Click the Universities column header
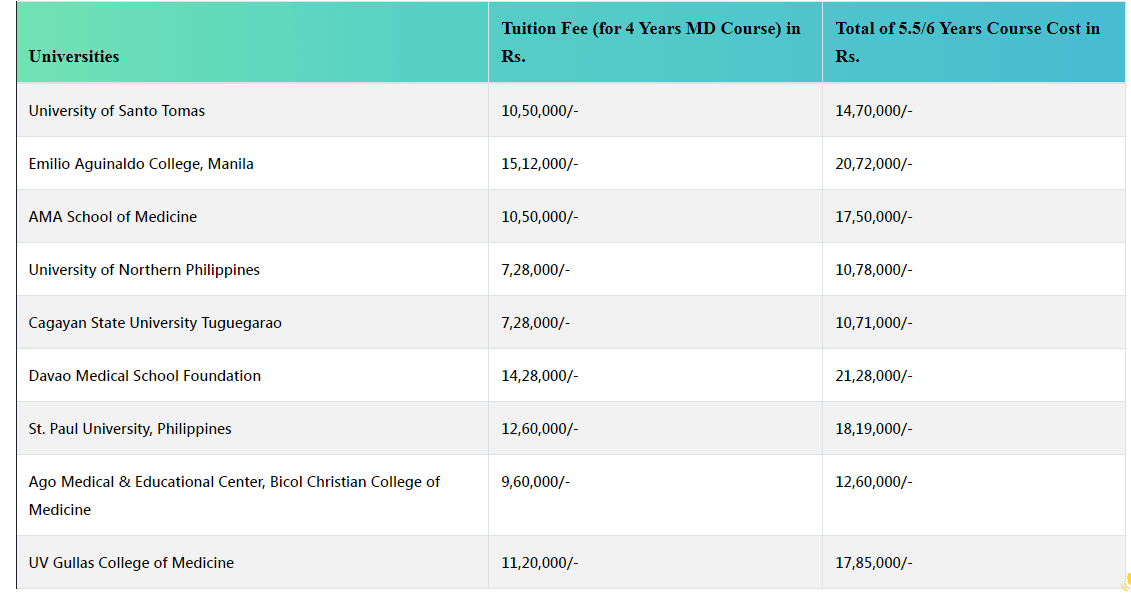This screenshot has height=599, width=1131. (x=74, y=56)
